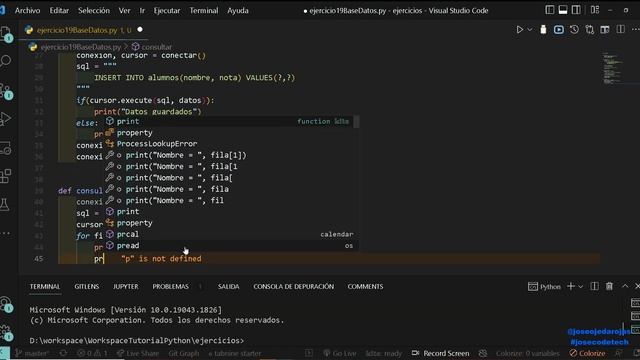Open the Source Control view
This screenshot has width=640, height=360.
[6, 91]
